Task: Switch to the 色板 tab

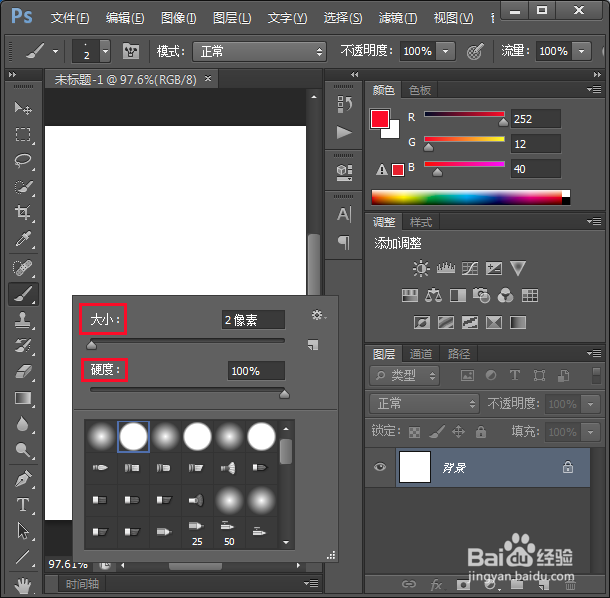Action: 419,90
